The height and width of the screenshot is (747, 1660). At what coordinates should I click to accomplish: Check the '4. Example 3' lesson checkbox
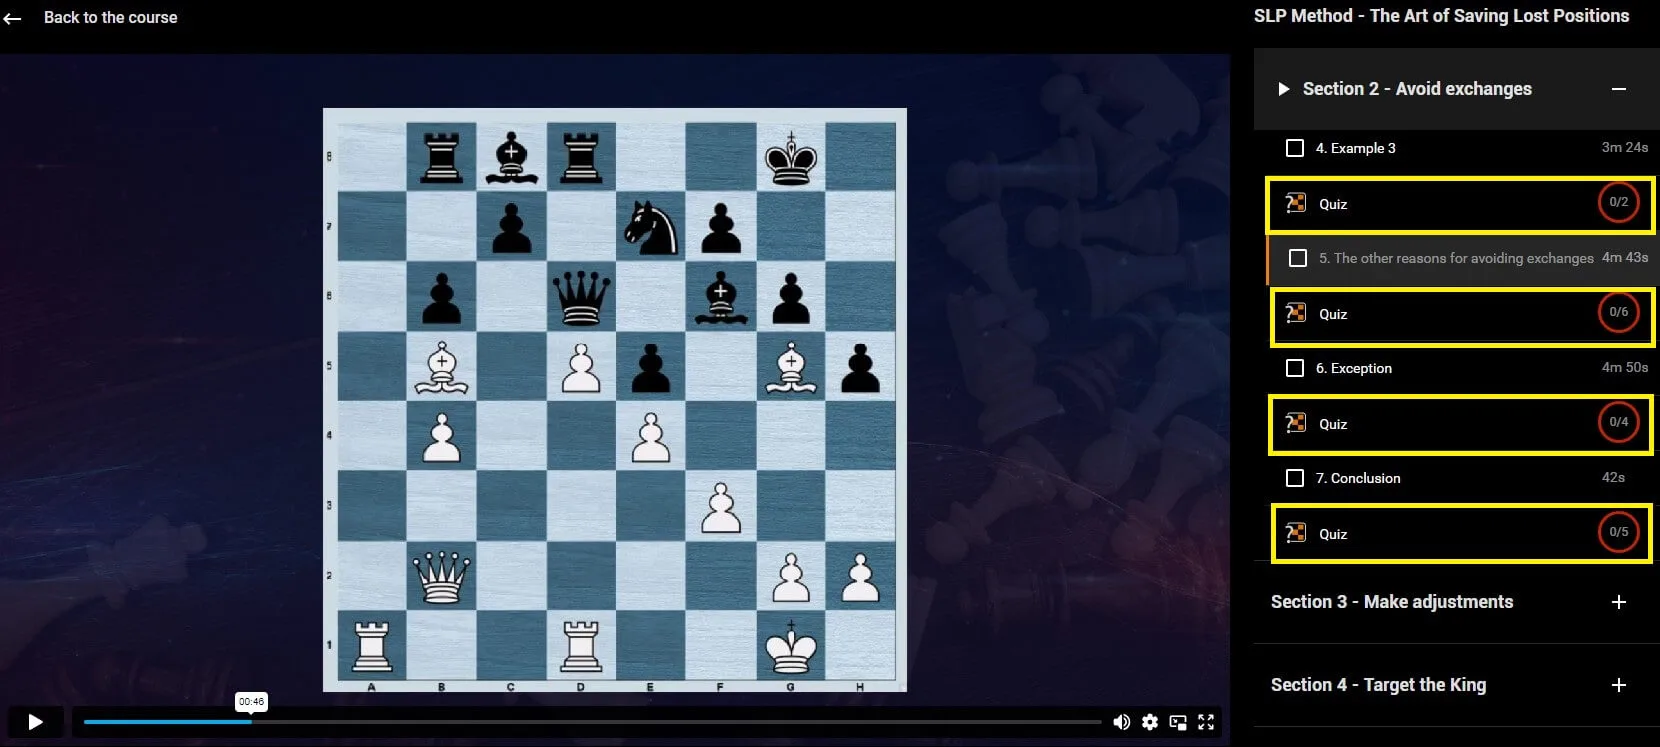tap(1295, 148)
